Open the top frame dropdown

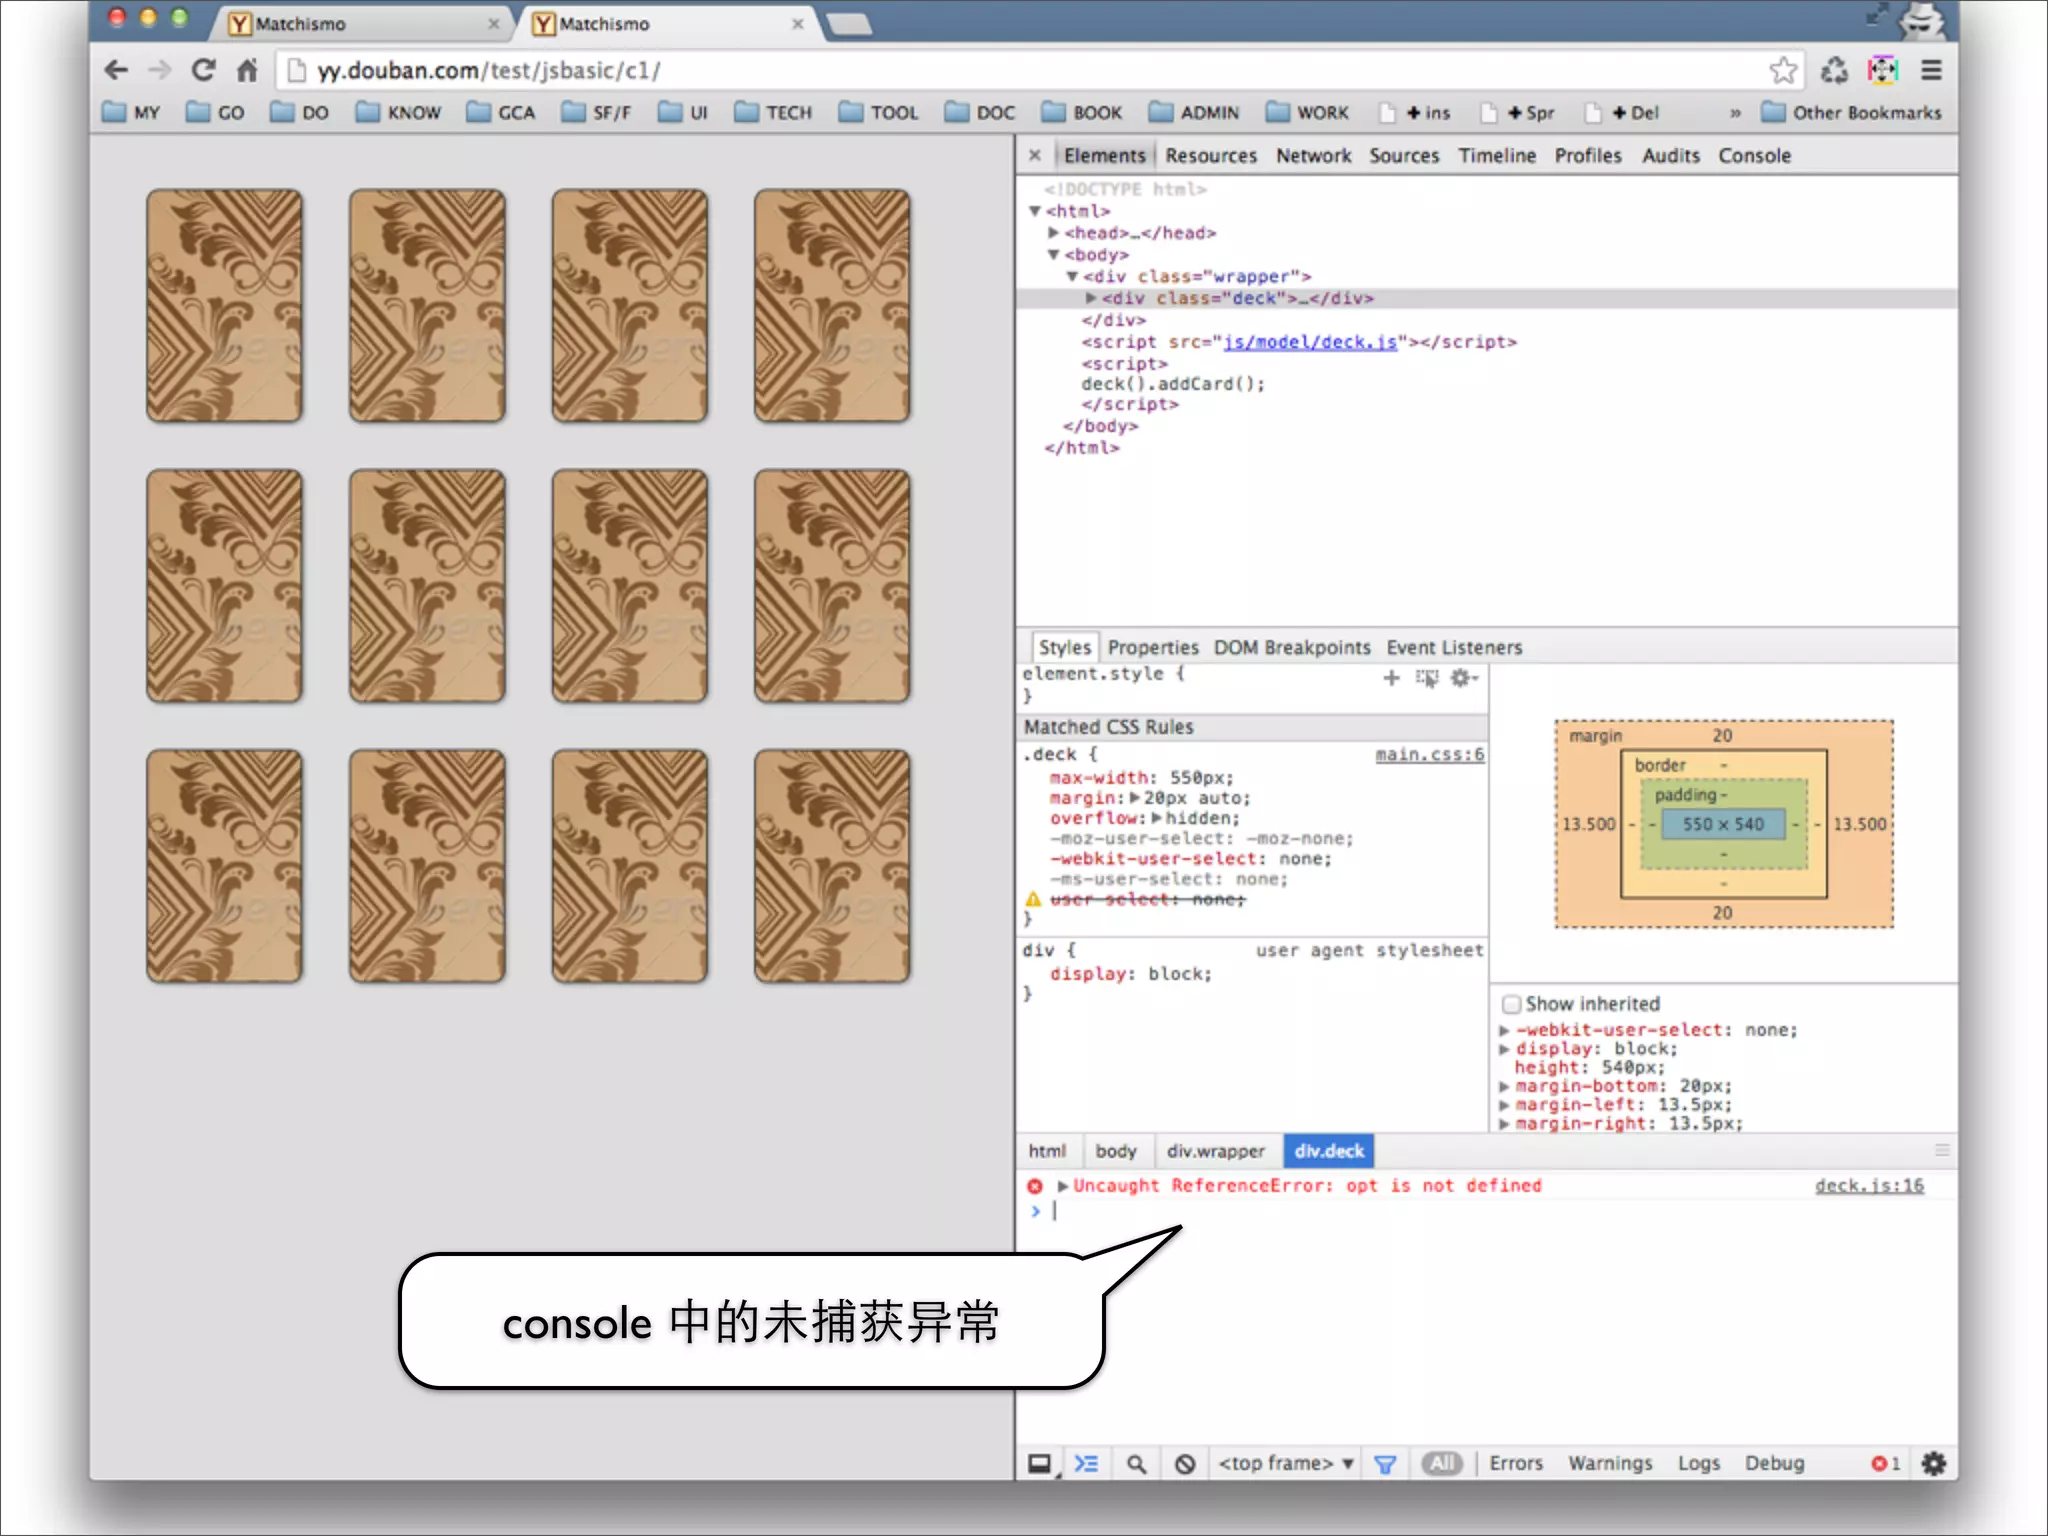point(1285,1464)
